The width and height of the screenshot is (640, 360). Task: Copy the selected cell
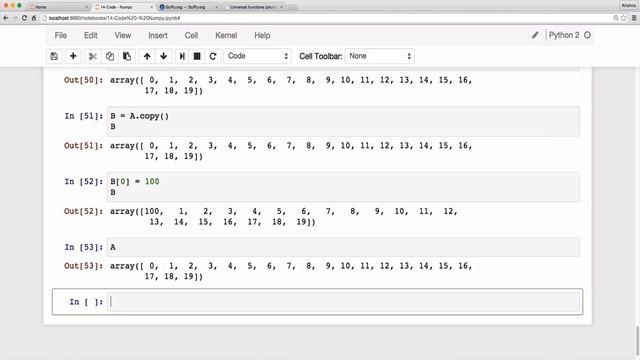[110, 56]
